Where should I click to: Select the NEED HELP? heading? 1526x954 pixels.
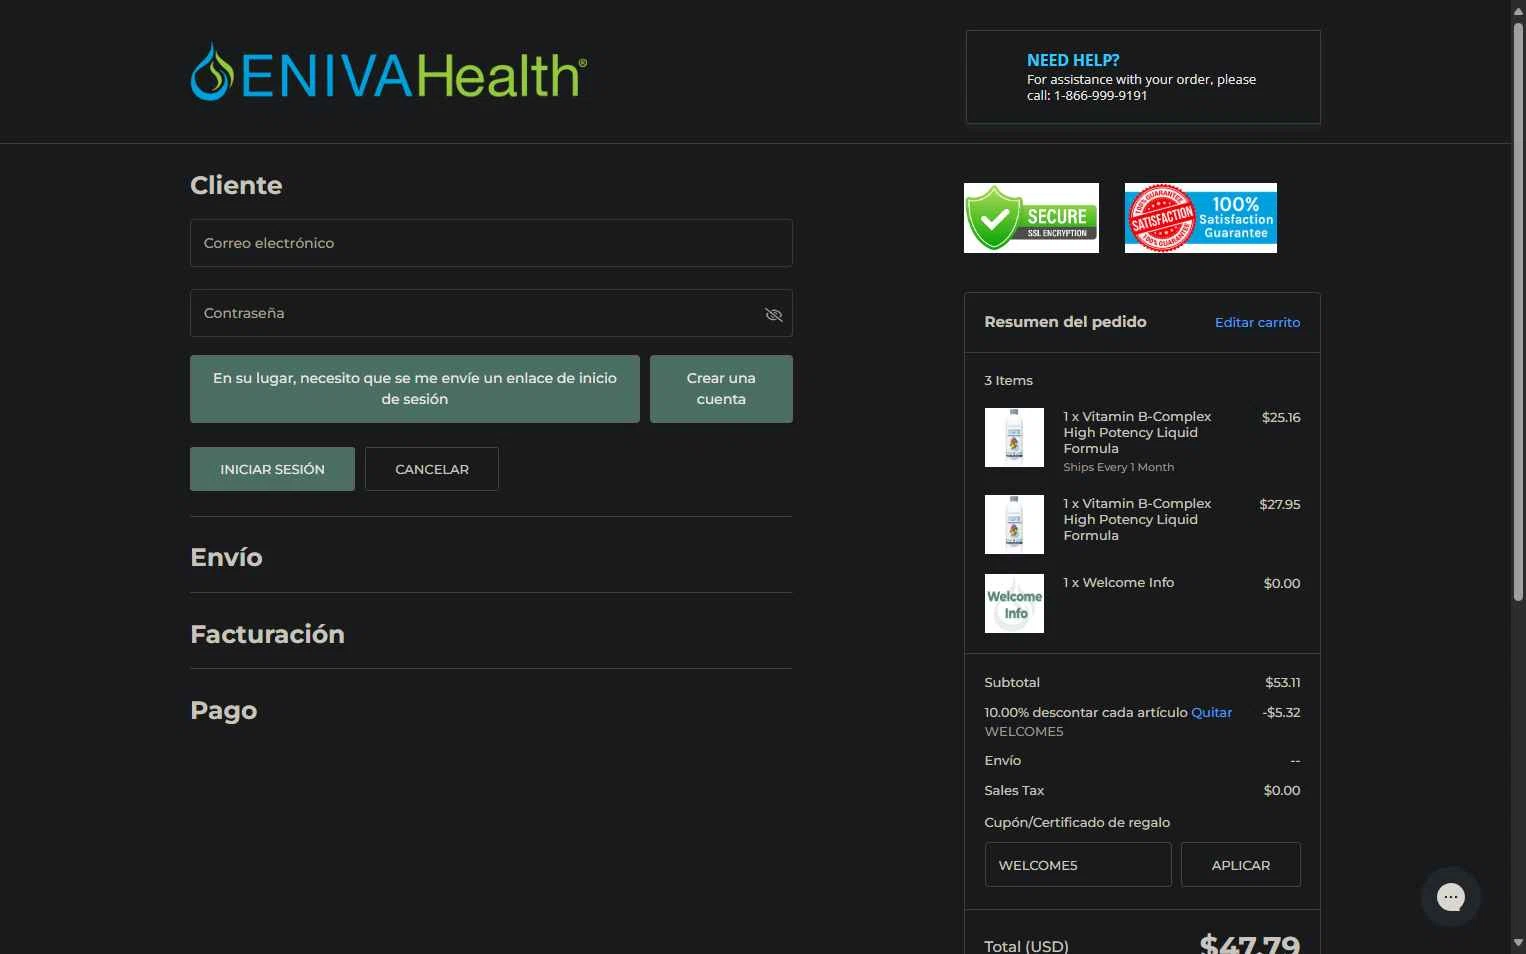[1073, 60]
